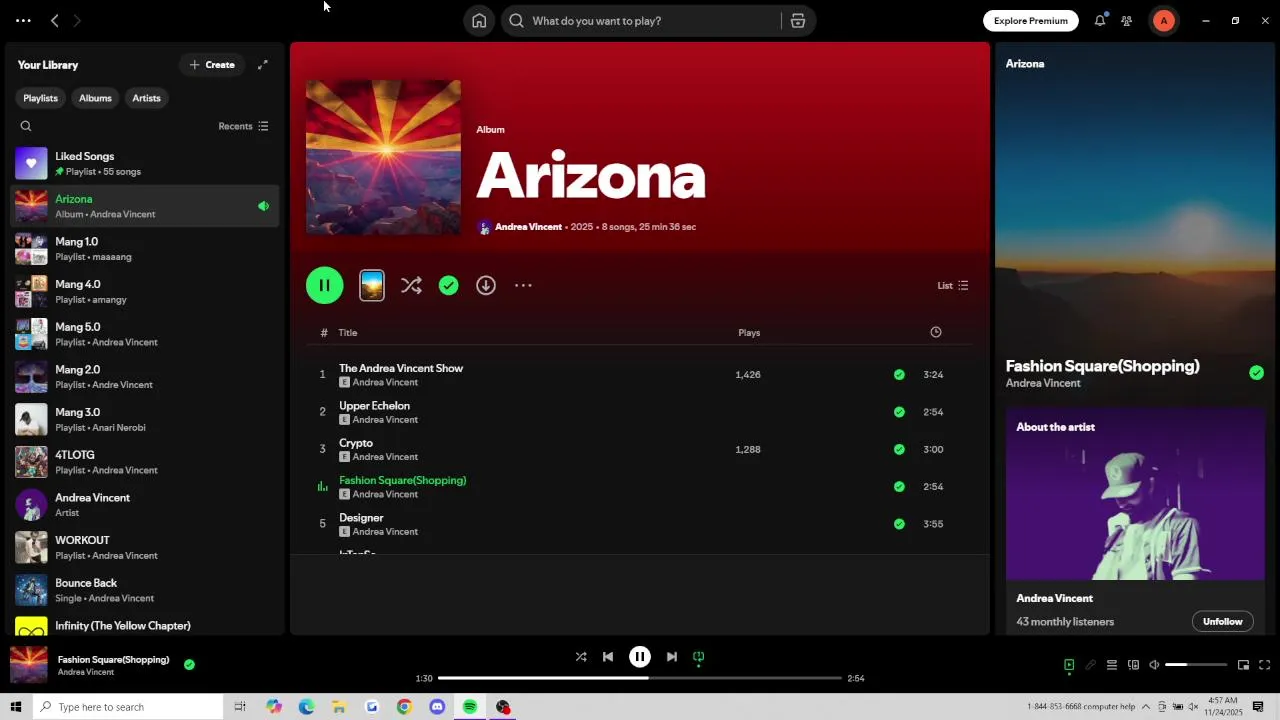This screenshot has width=1280, height=720.
Task: Open the user profile avatar menu
Action: (1163, 21)
